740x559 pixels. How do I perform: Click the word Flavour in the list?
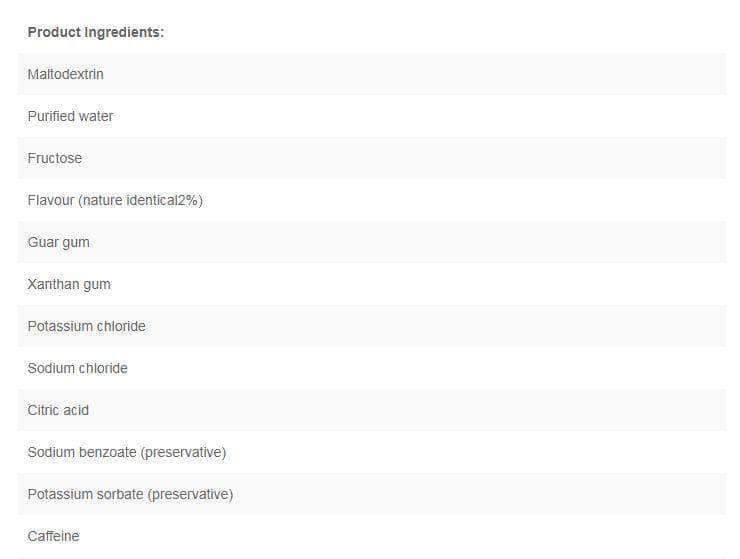pyautogui.click(x=51, y=200)
